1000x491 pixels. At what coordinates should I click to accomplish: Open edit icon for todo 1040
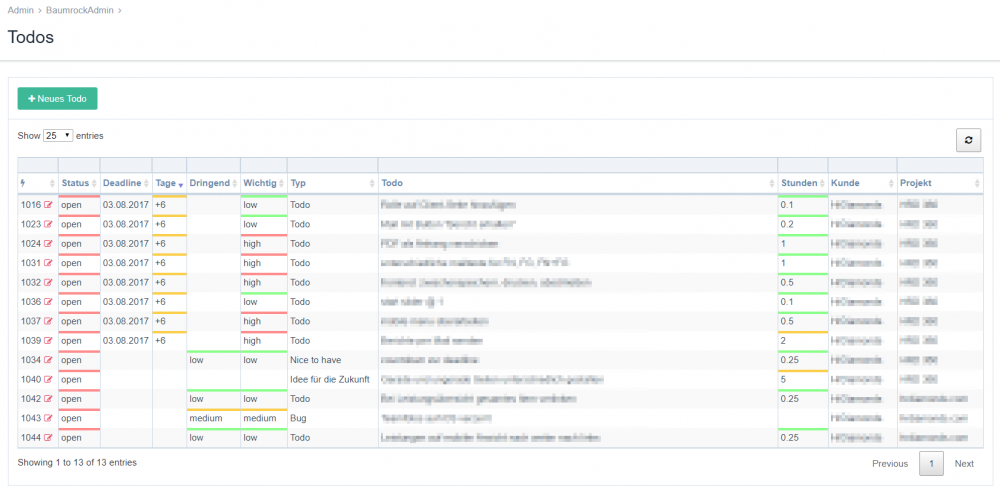[x=48, y=380]
